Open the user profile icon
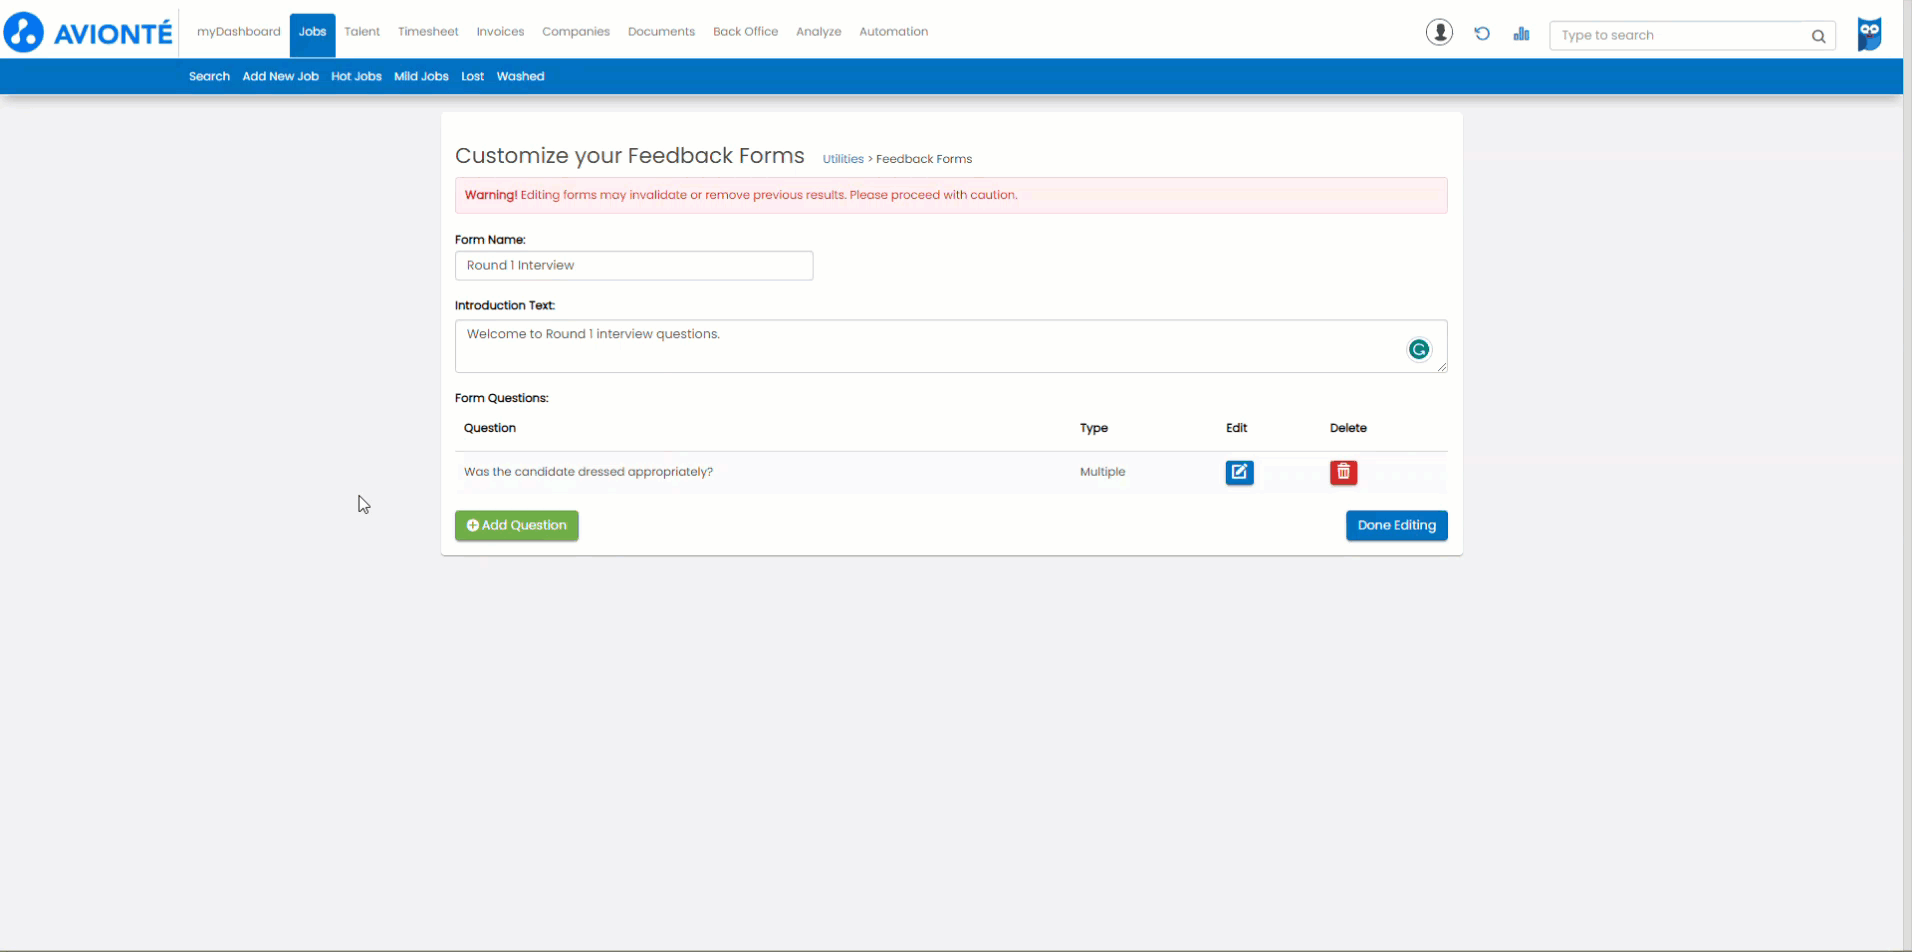This screenshot has width=1912, height=952. (1439, 33)
